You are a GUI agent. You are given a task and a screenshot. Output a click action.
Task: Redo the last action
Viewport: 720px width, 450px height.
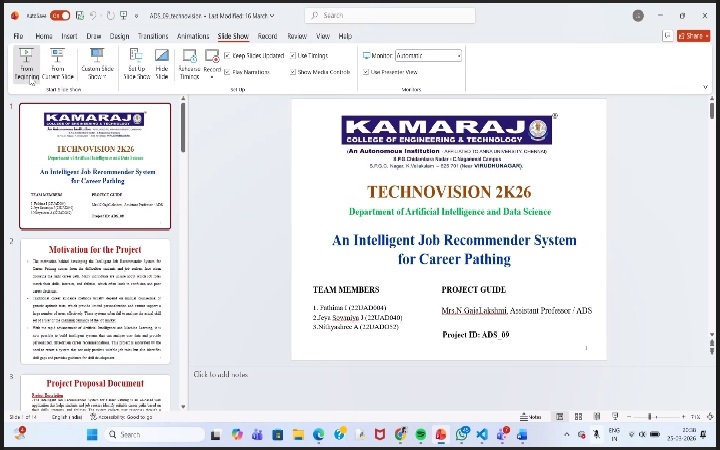111,16
